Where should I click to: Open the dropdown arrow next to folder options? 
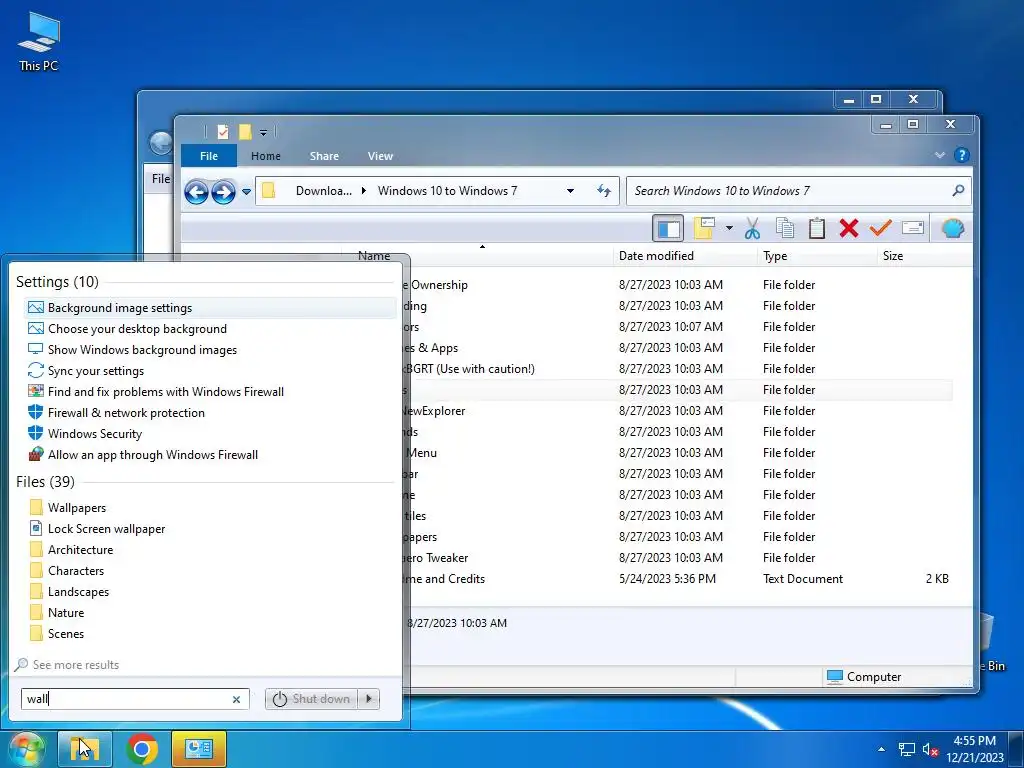click(729, 229)
